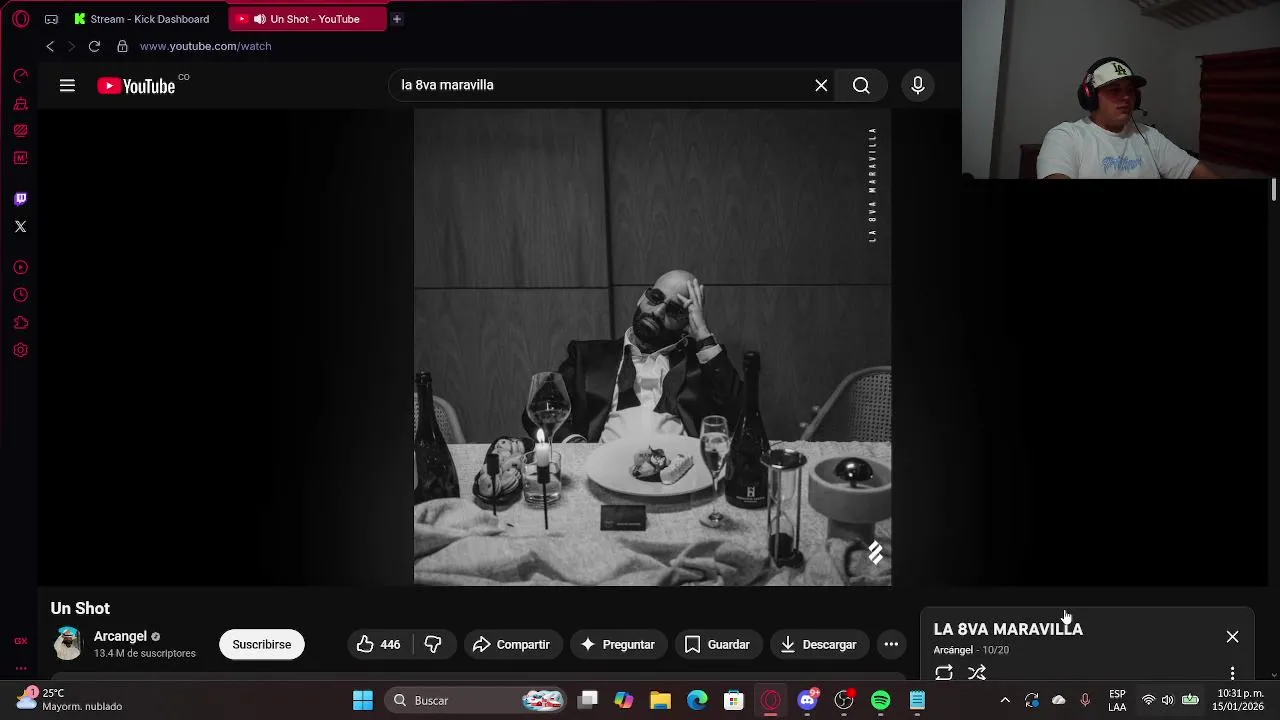The height and width of the screenshot is (720, 1280).
Task: Open Microsoft Store from taskbar
Action: coord(734,701)
